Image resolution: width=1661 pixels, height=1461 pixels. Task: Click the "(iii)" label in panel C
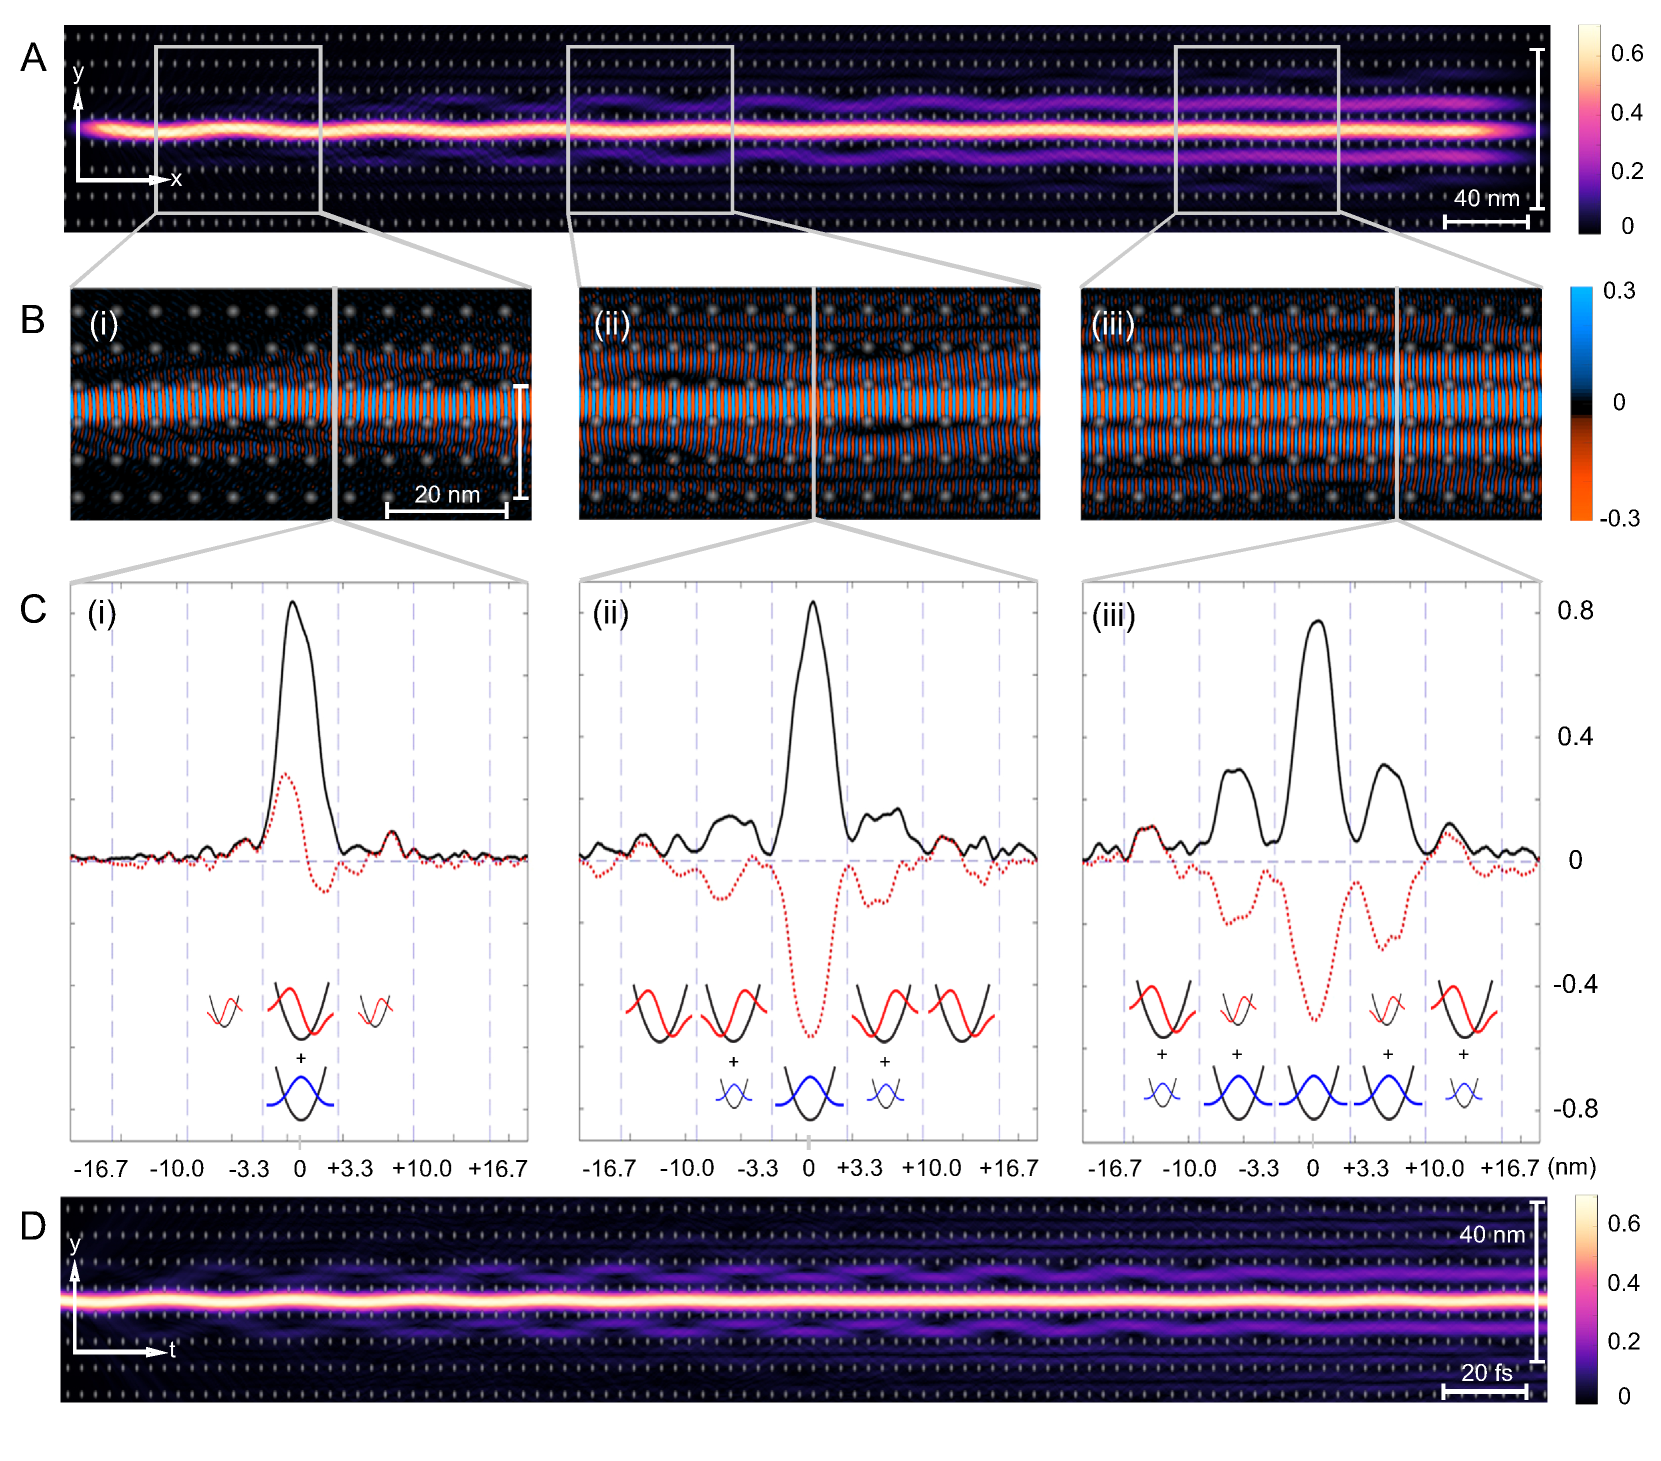click(x=1114, y=616)
